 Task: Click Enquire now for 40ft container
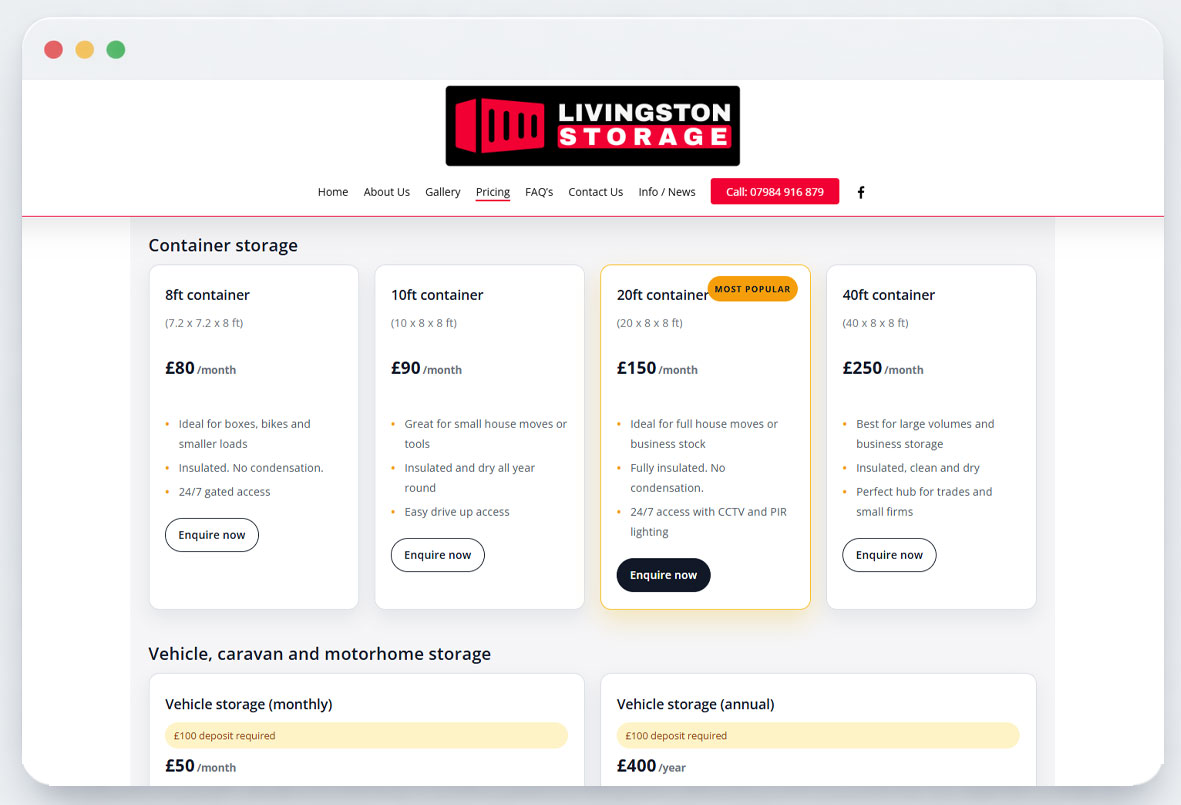[889, 555]
